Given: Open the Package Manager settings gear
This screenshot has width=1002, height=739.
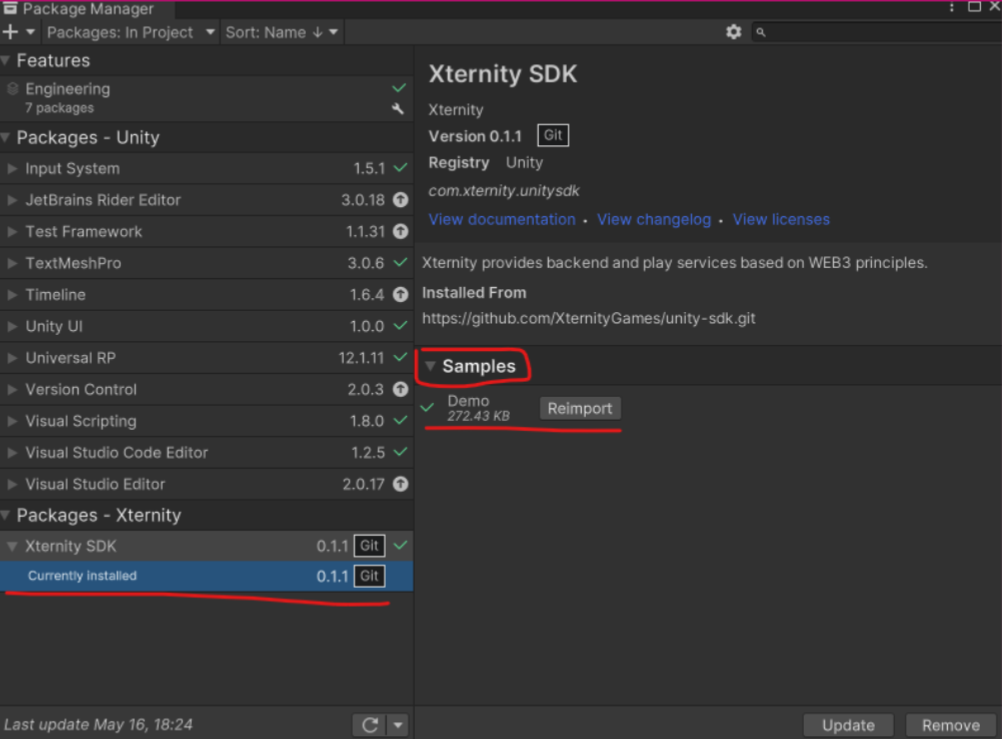Looking at the screenshot, I should click(734, 32).
